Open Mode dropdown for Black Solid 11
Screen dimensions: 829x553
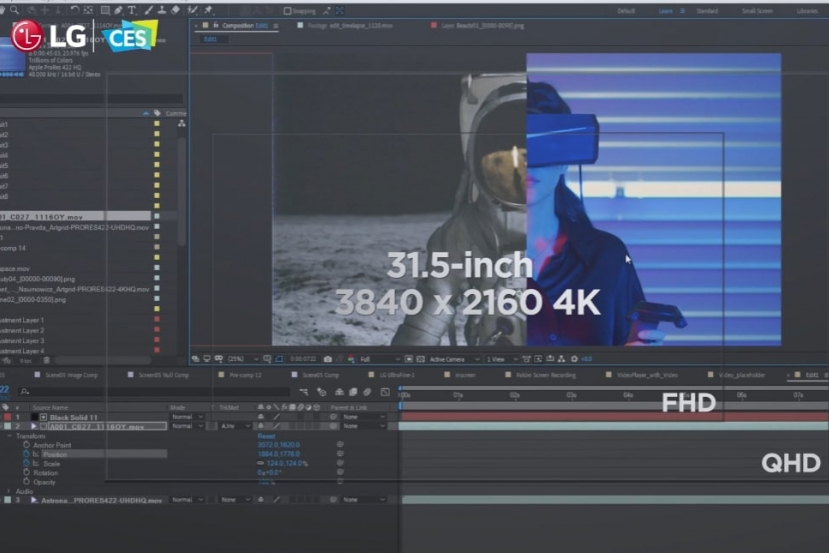pos(187,417)
